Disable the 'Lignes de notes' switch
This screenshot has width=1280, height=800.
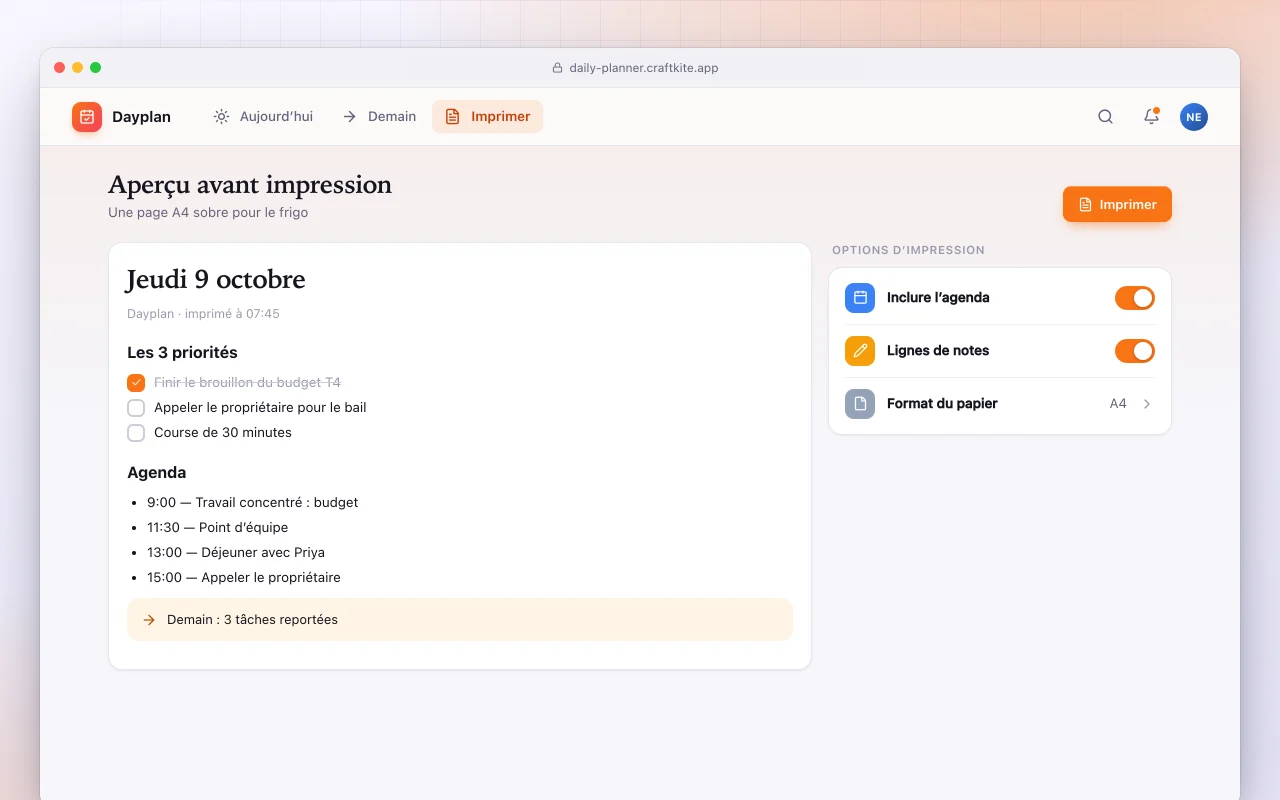1135,351
